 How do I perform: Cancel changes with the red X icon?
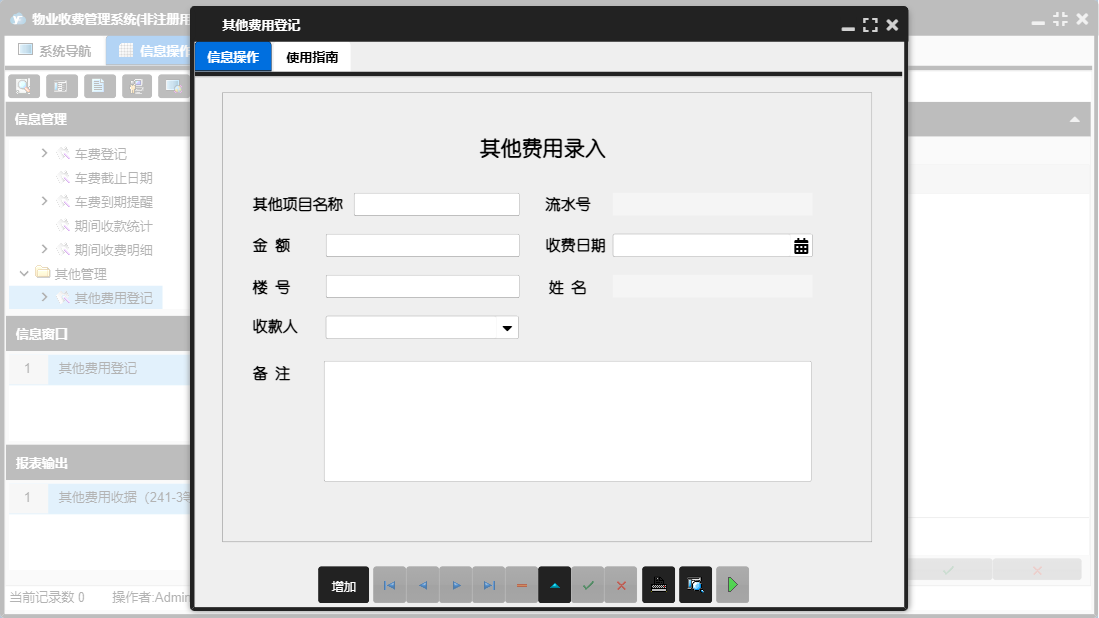point(620,585)
